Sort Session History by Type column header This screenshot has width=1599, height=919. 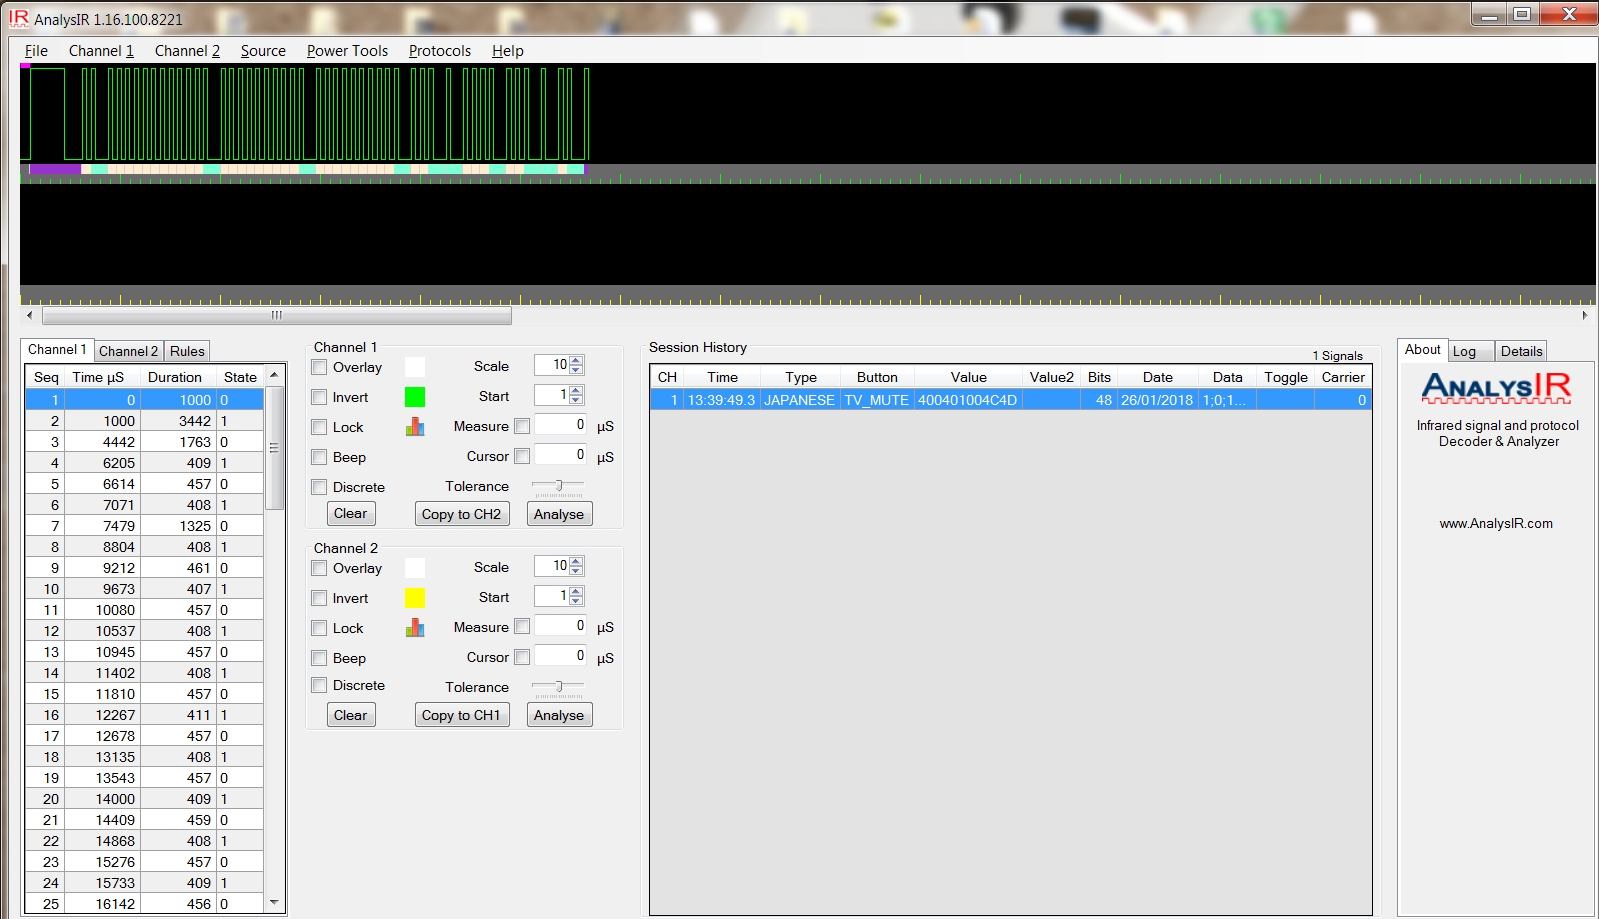[x=801, y=377]
